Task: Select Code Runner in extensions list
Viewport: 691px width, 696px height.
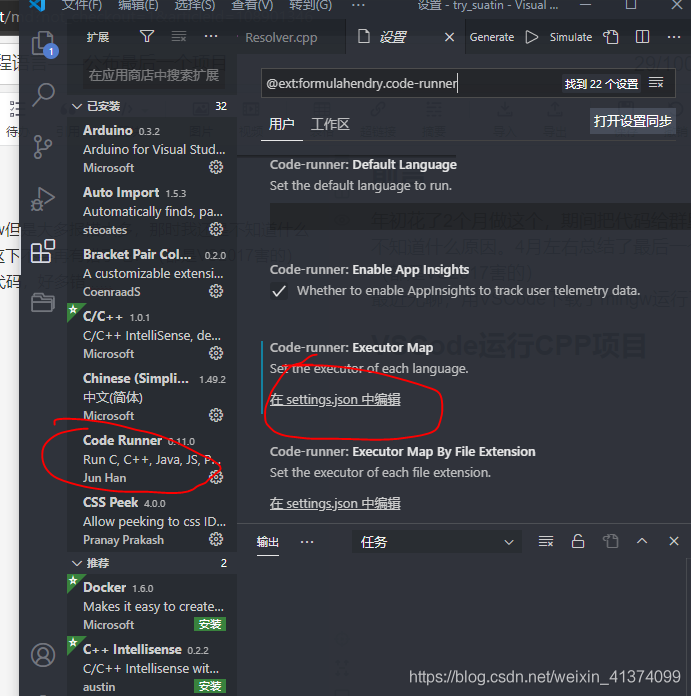Action: coord(152,459)
